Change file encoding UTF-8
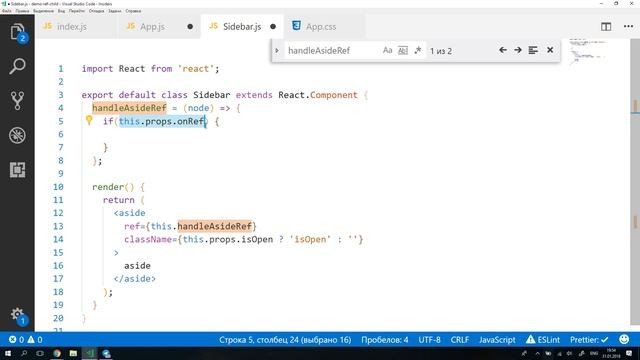Screen dimensions: 640x360 pyautogui.click(x=429, y=340)
